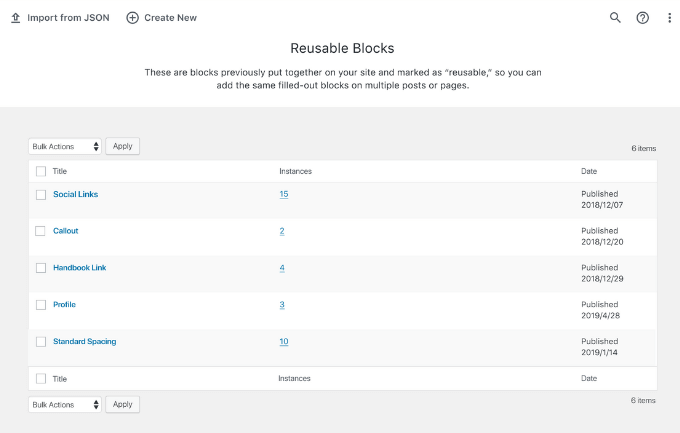The width and height of the screenshot is (680, 433).
Task: Click the Instances column header
Action: [x=295, y=171]
